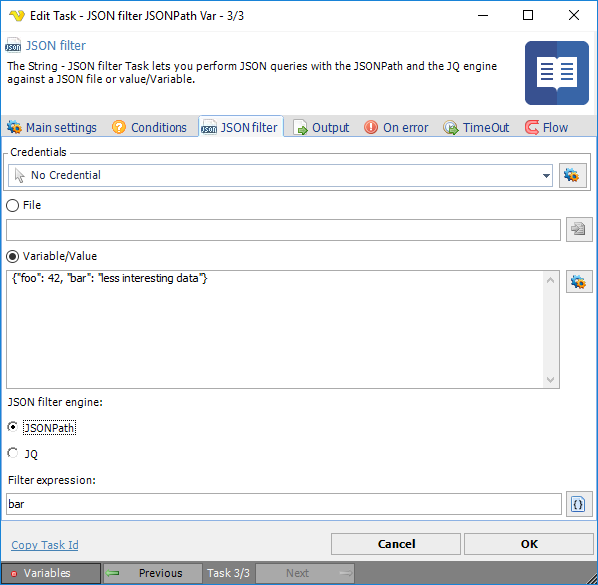Open variables gear icon beside value box

tap(579, 282)
